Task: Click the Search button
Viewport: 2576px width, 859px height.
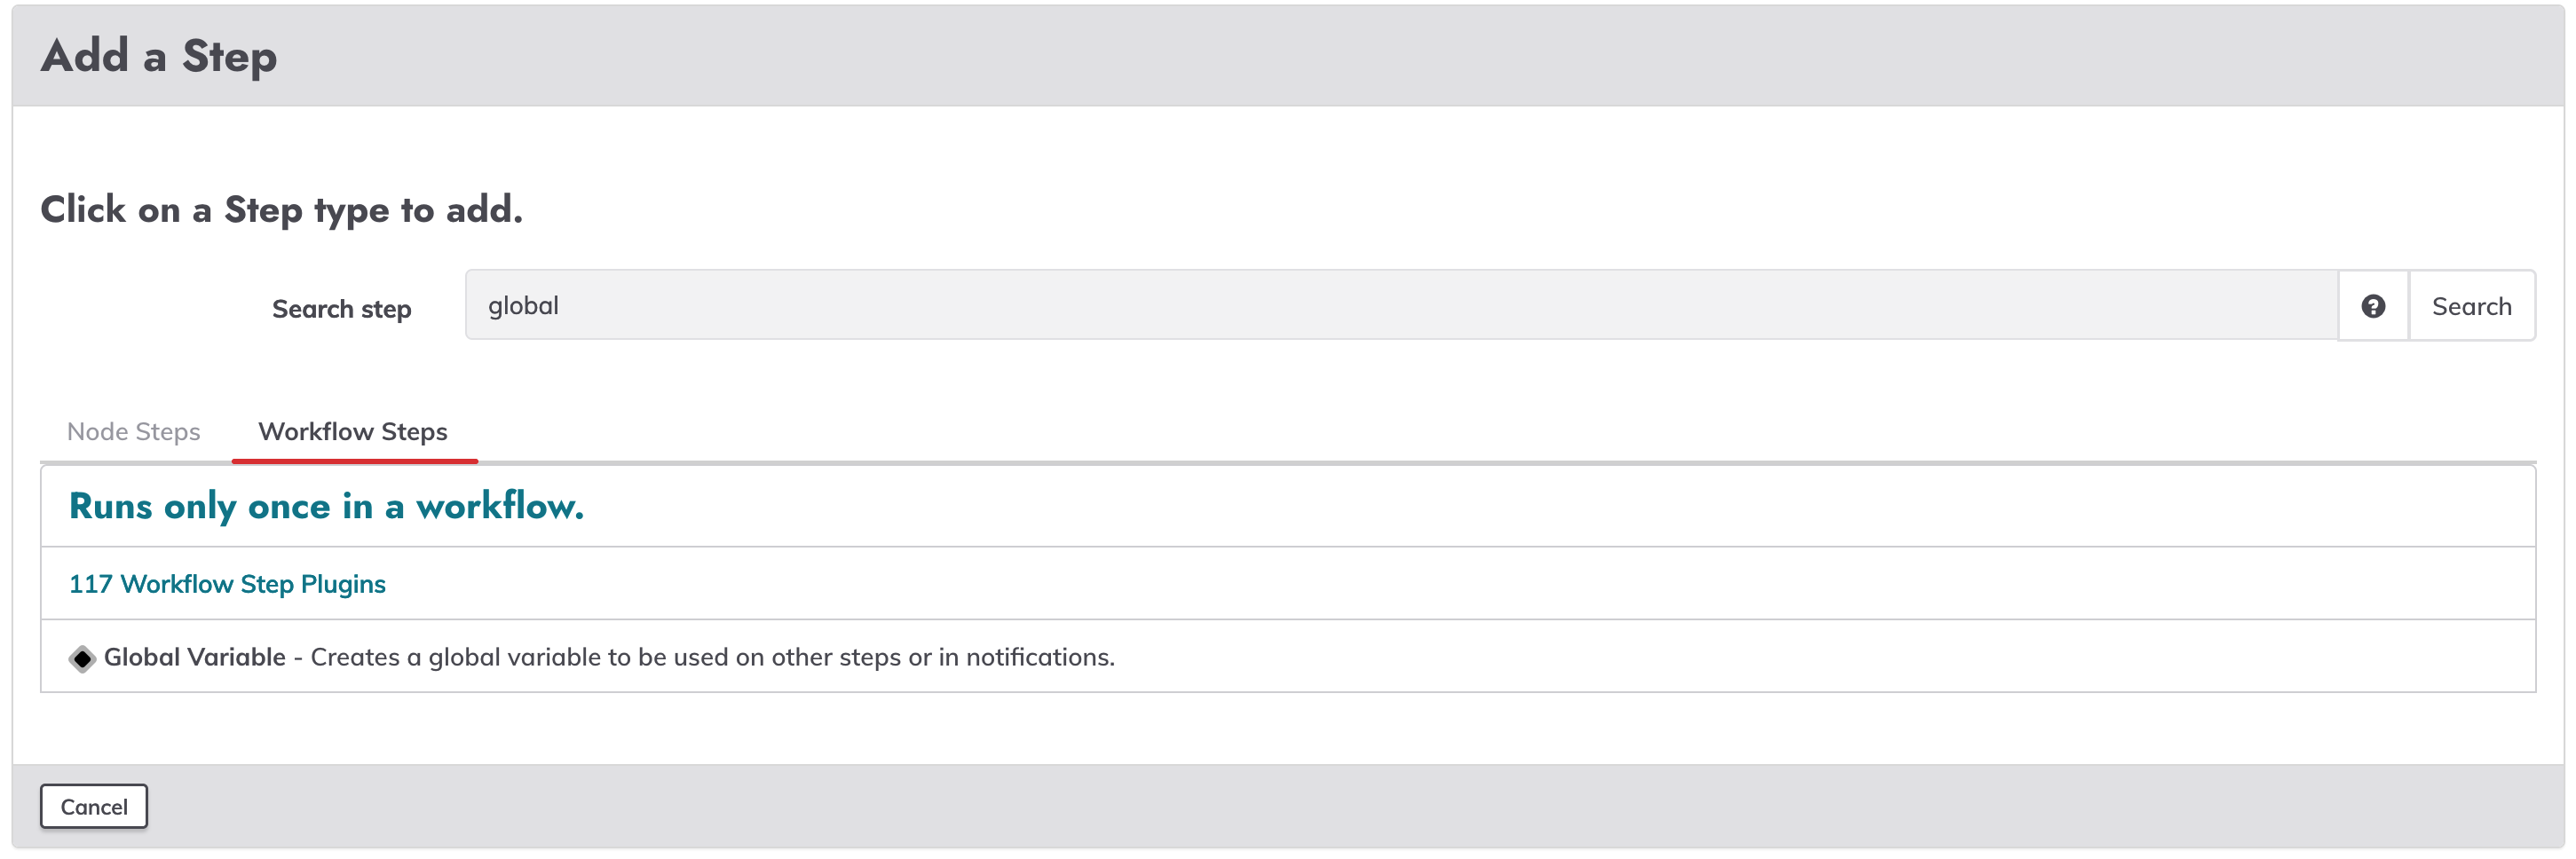Action: coord(2471,306)
